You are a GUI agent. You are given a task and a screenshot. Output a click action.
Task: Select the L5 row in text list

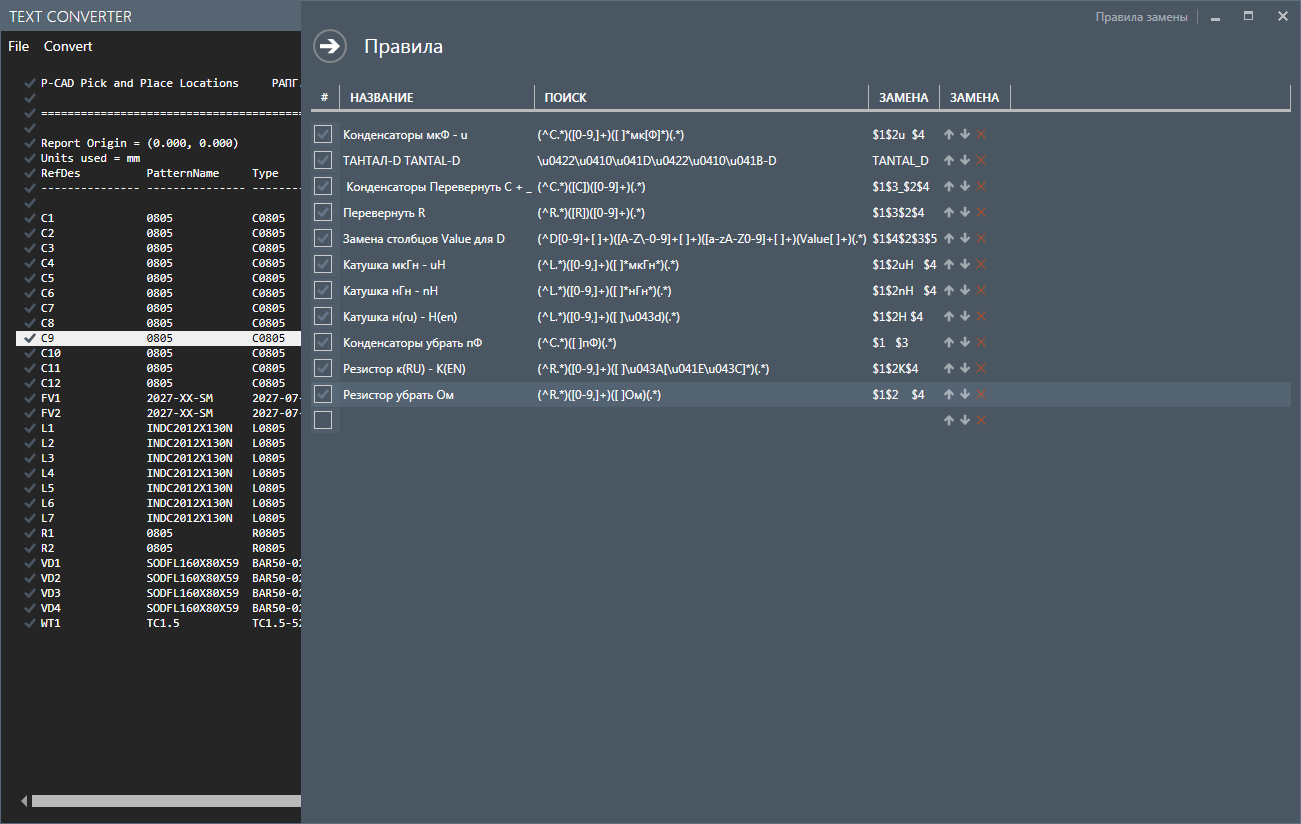click(x=158, y=488)
